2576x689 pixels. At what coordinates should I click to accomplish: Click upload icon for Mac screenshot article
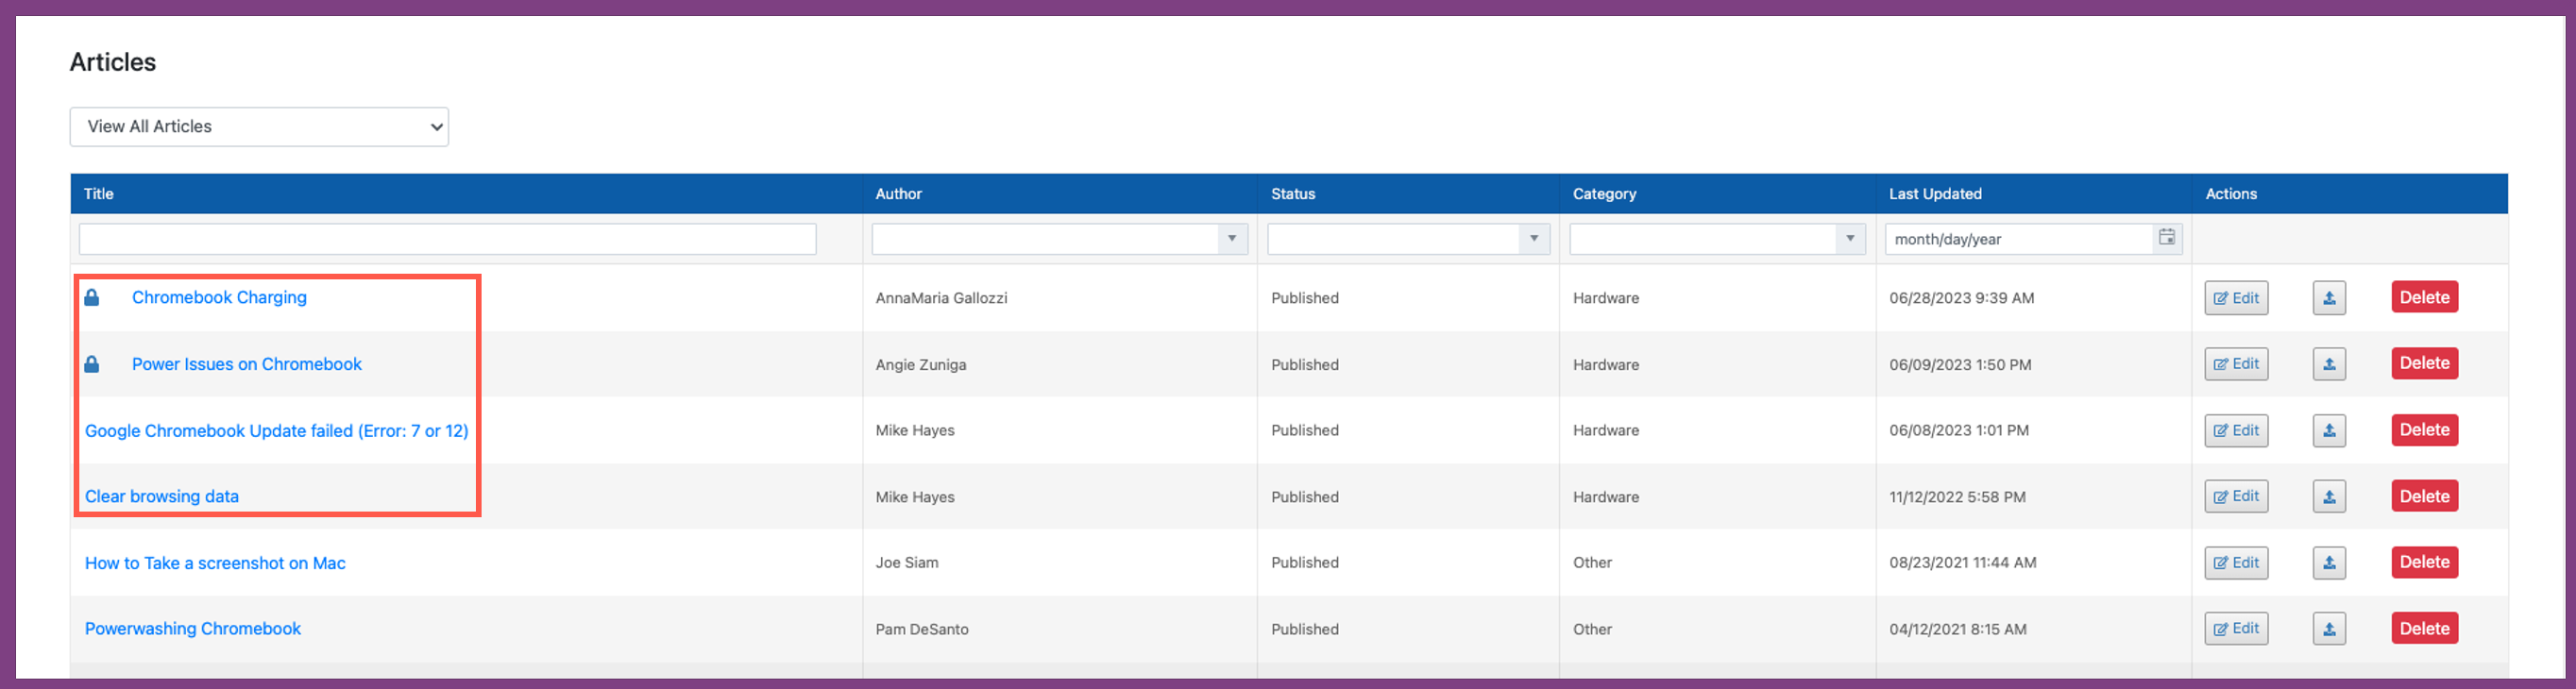(x=2329, y=563)
